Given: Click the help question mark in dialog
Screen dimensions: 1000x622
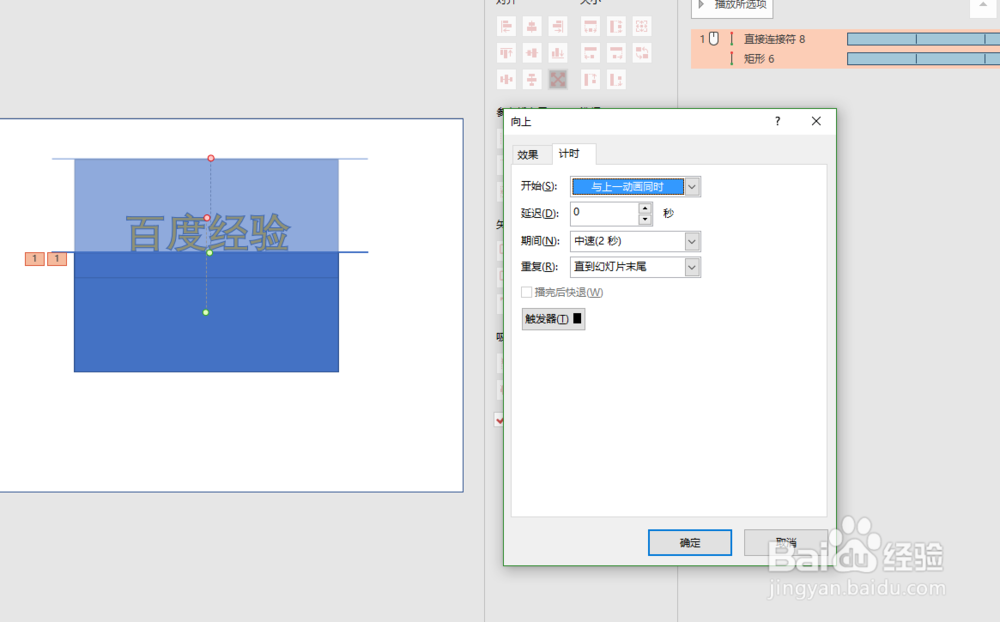Looking at the screenshot, I should [777, 121].
